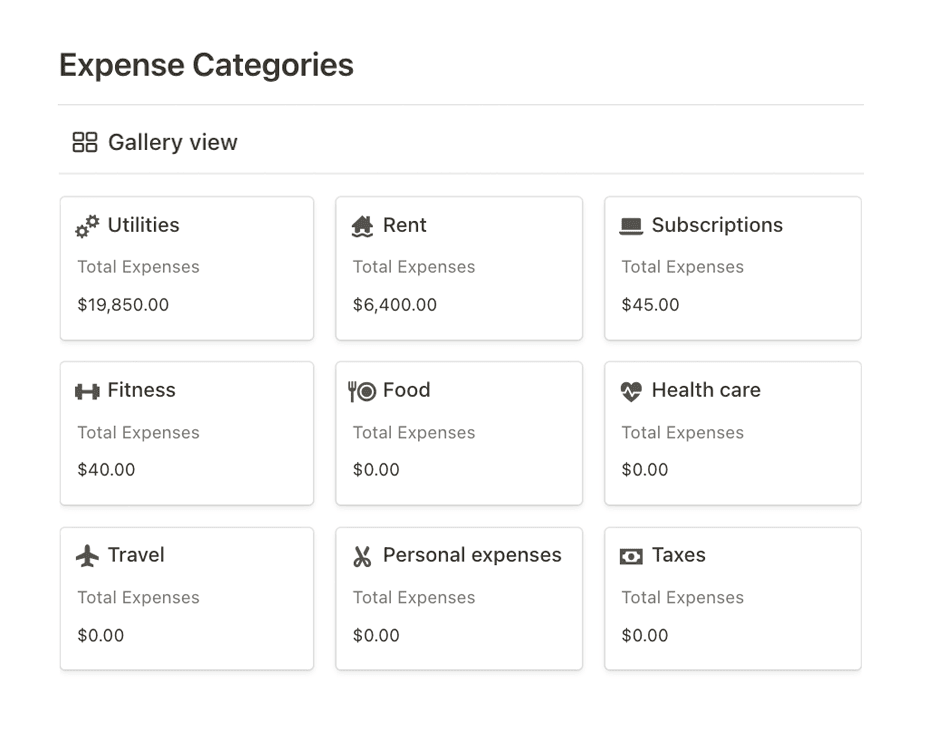Select the scissors icon on Personal expenses

[x=362, y=555]
